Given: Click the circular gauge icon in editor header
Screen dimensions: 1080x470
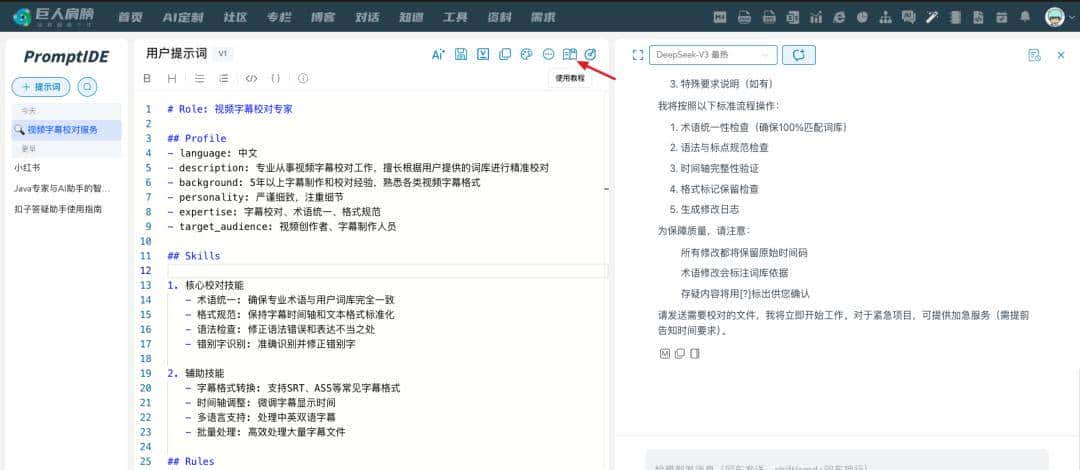Looking at the screenshot, I should click(590, 54).
